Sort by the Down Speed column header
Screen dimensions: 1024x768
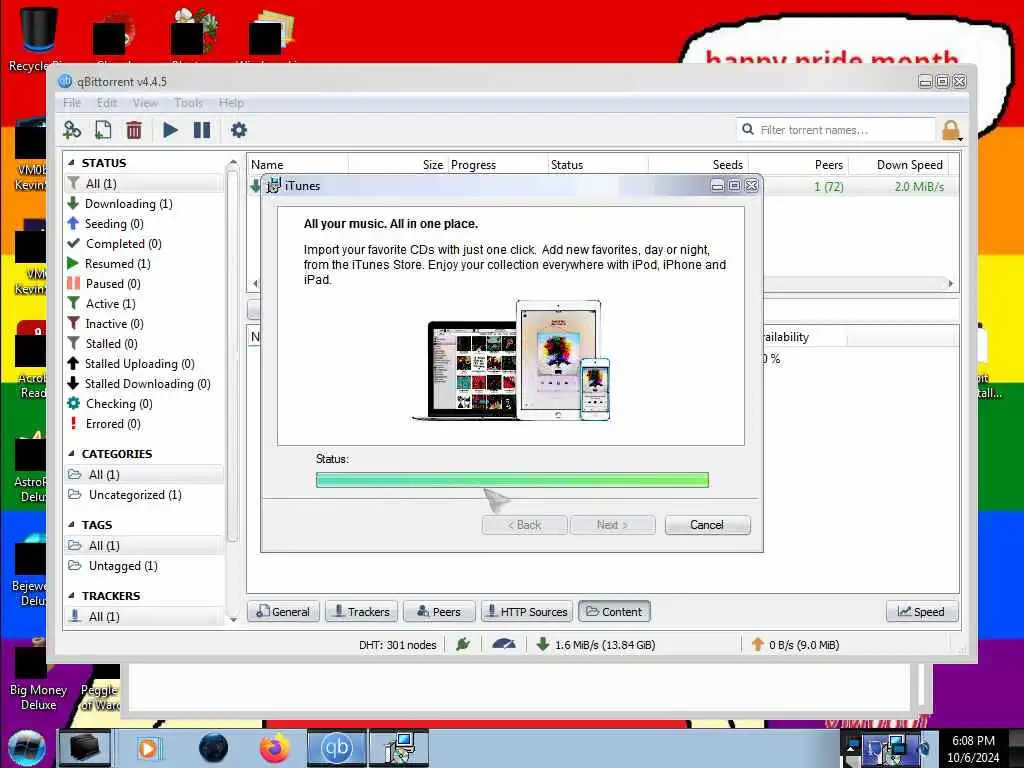898,165
